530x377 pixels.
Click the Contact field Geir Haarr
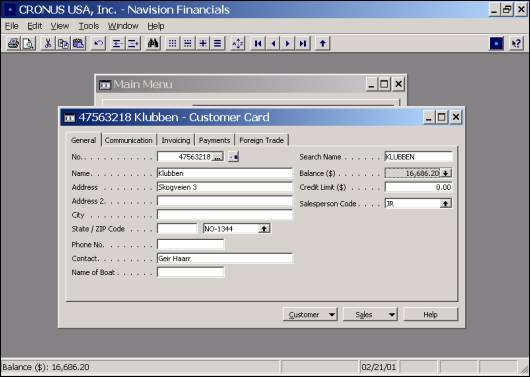[225, 258]
